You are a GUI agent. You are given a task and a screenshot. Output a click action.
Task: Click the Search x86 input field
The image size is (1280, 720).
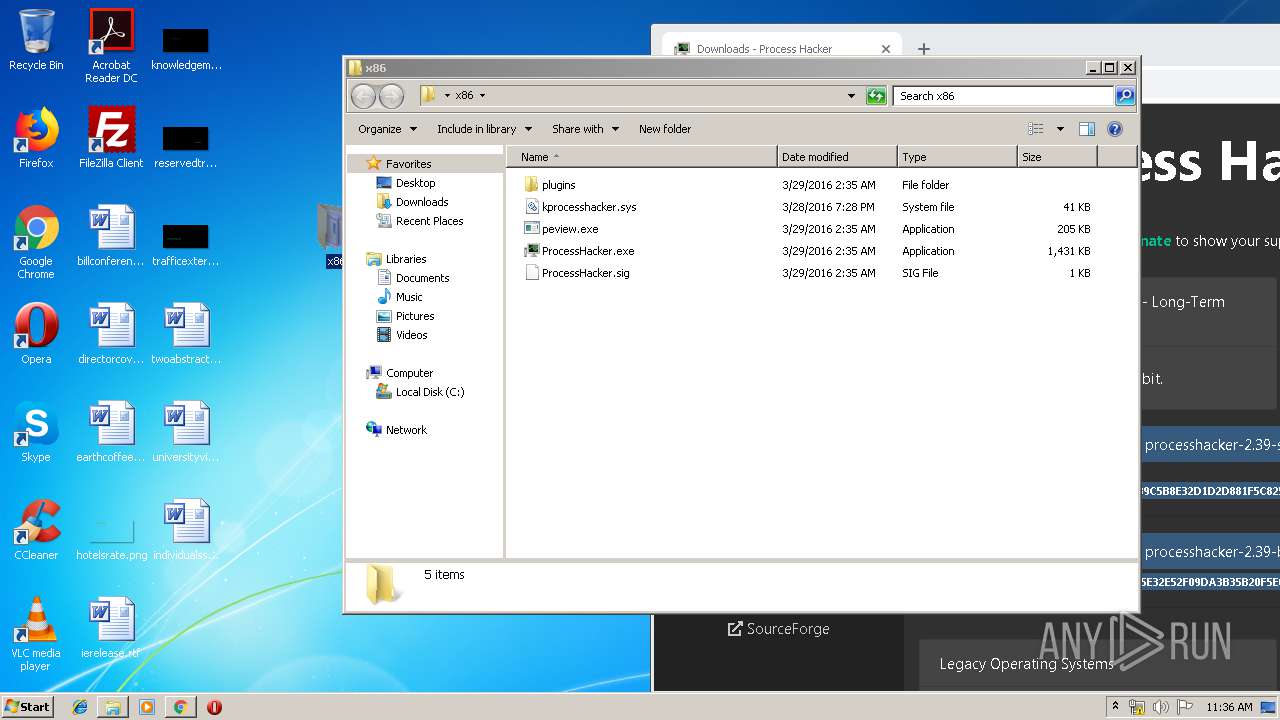[x=1003, y=96]
